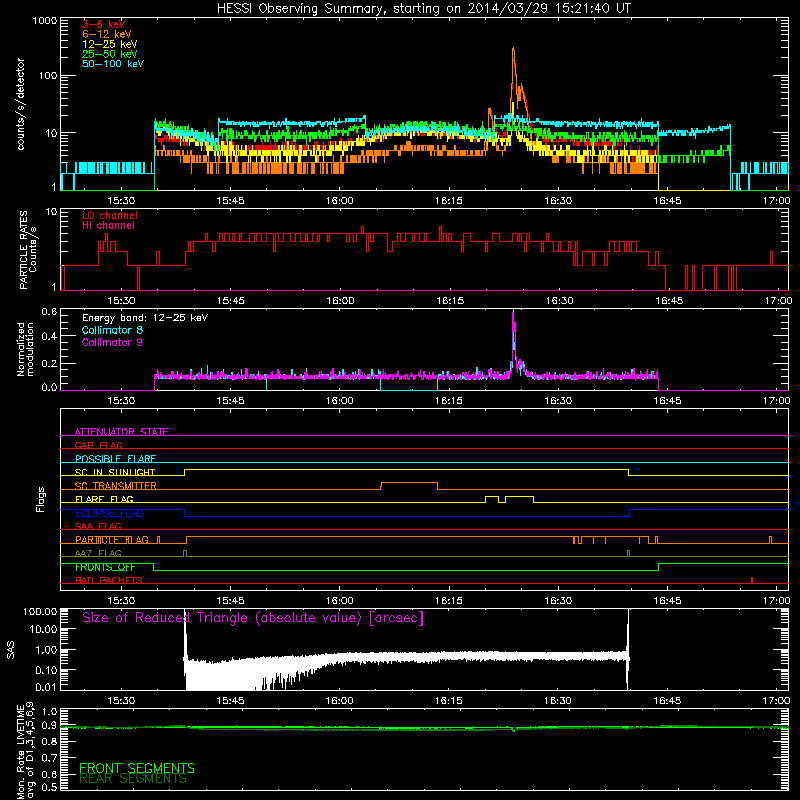800x800 pixels.
Task: Click the FLARE FLAG label
Action: point(104,499)
